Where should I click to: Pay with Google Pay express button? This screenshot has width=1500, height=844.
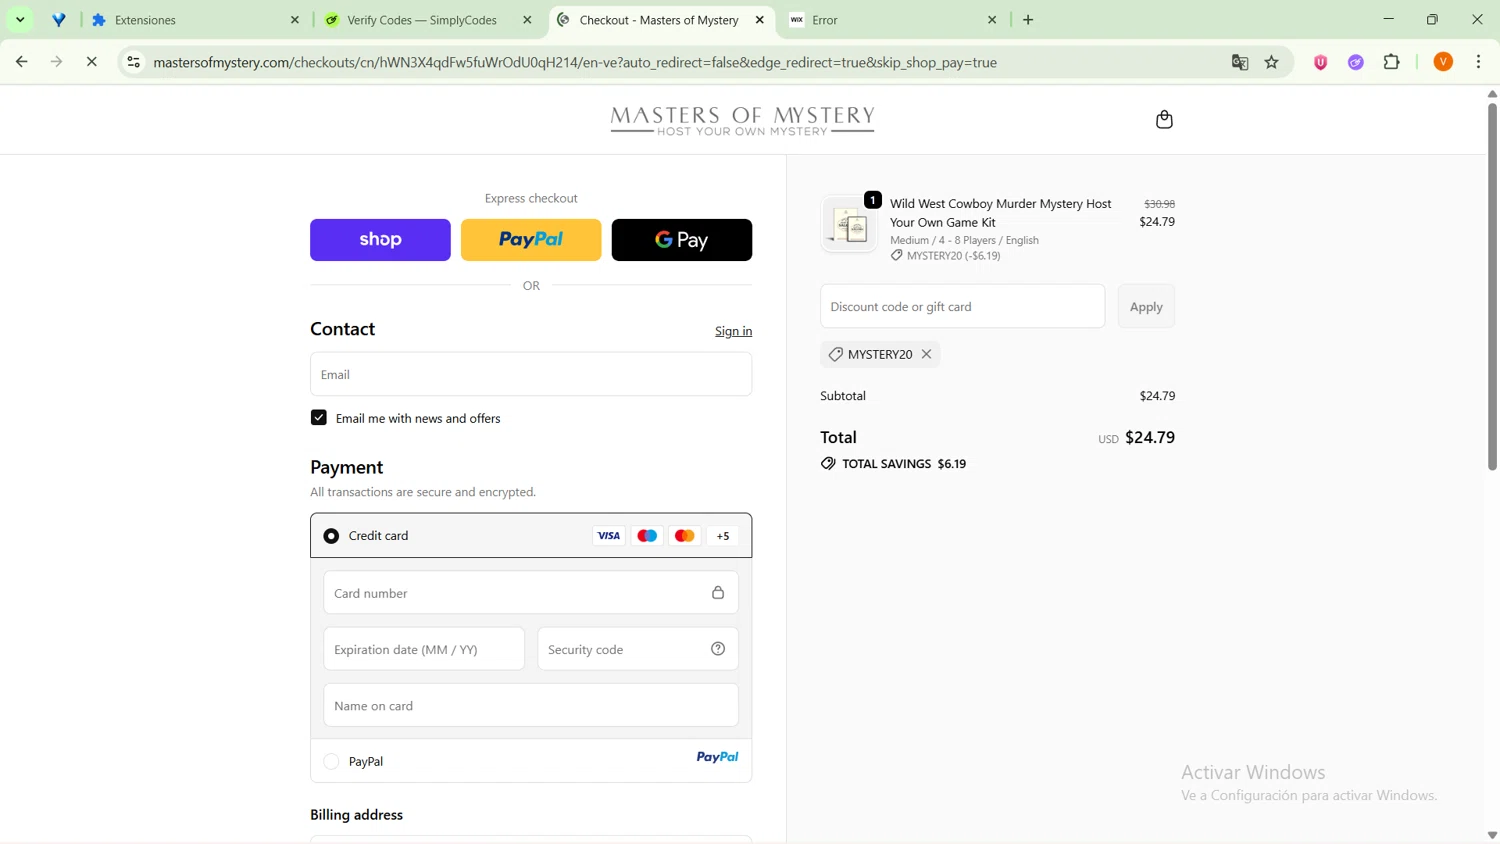[x=682, y=240]
